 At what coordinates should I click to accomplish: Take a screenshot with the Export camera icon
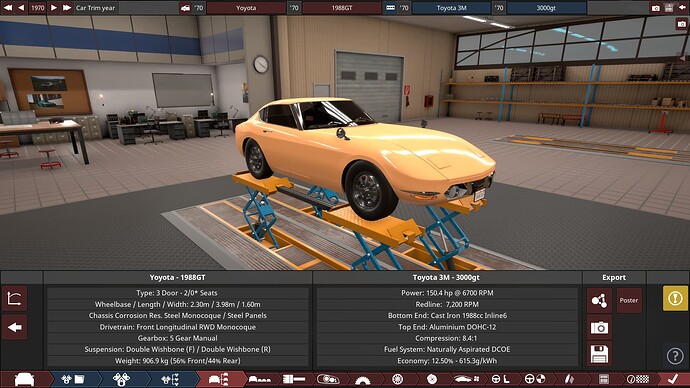click(x=599, y=328)
